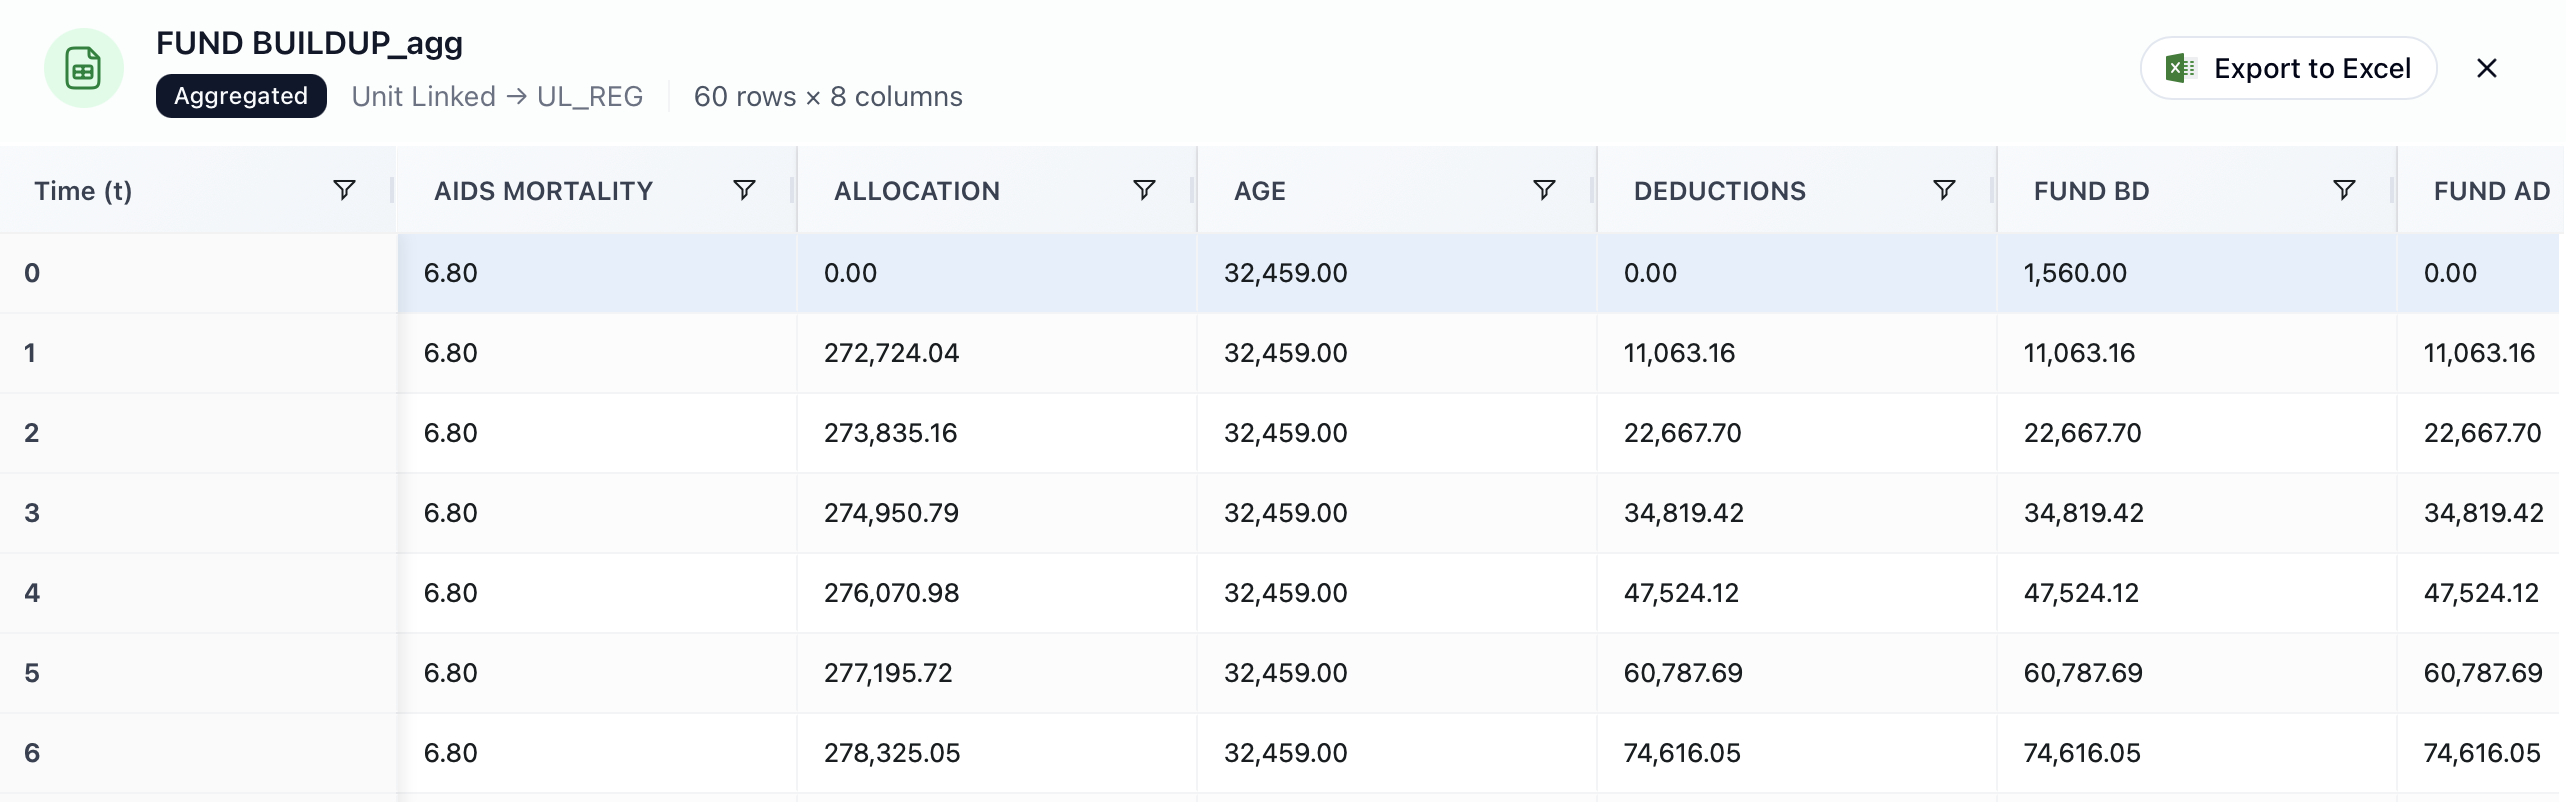
Task: Click DEDUCTIONS value 60,787.69
Action: 1683,673
